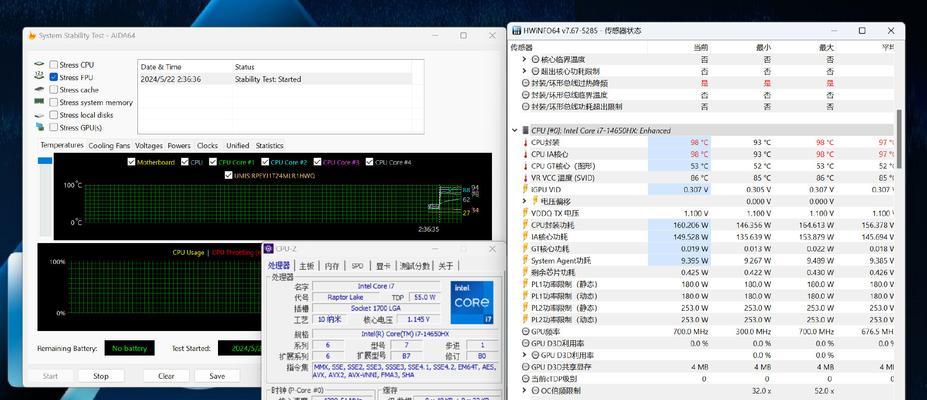
Task: Click the lightning icon beside PL1功率限制 (静态)
Action: (526, 284)
